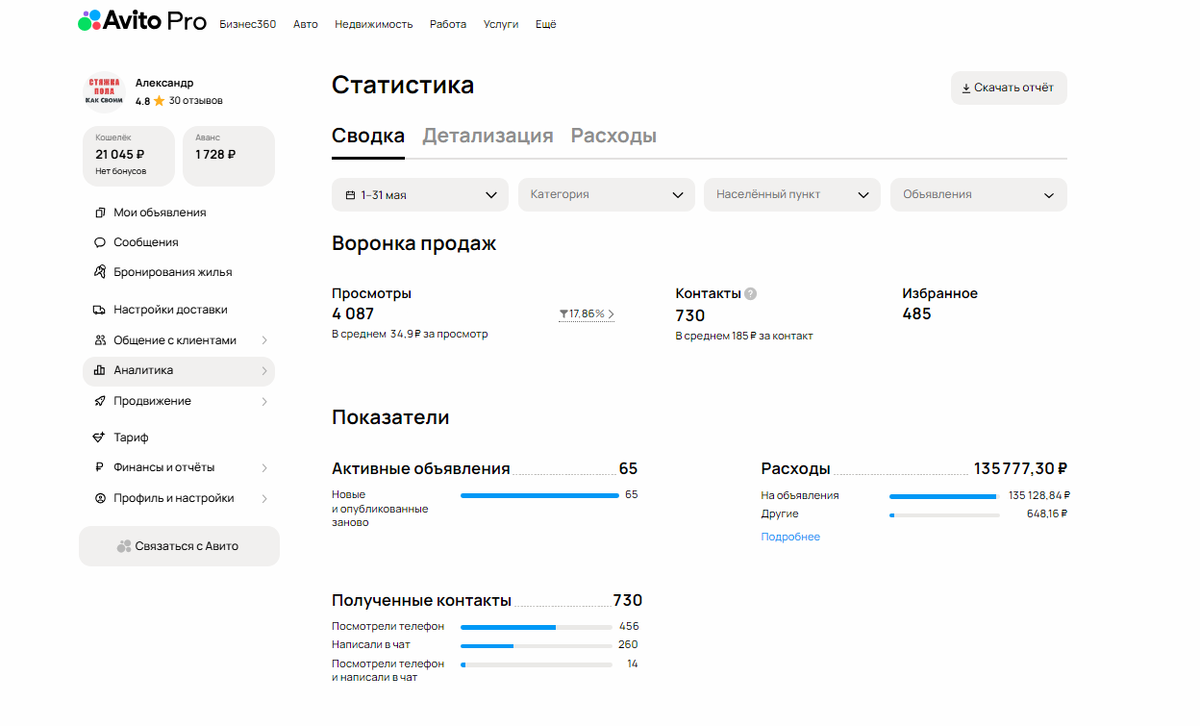This screenshot has width=1200, height=726.
Task: Click the Просмотры value 4 087
Action: pos(353,314)
